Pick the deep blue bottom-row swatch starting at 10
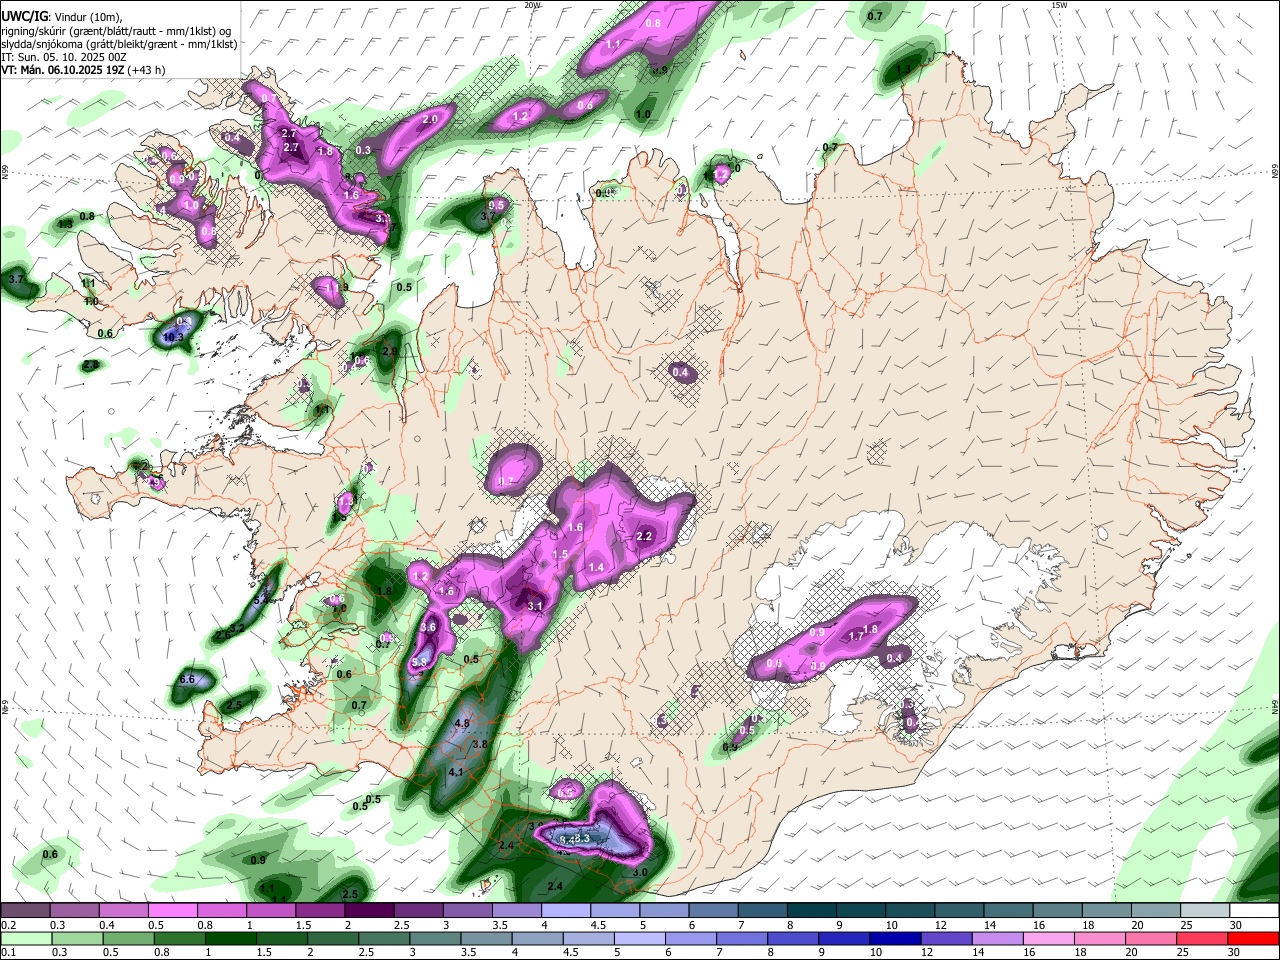Image resolution: width=1280 pixels, height=960 pixels. (894, 938)
